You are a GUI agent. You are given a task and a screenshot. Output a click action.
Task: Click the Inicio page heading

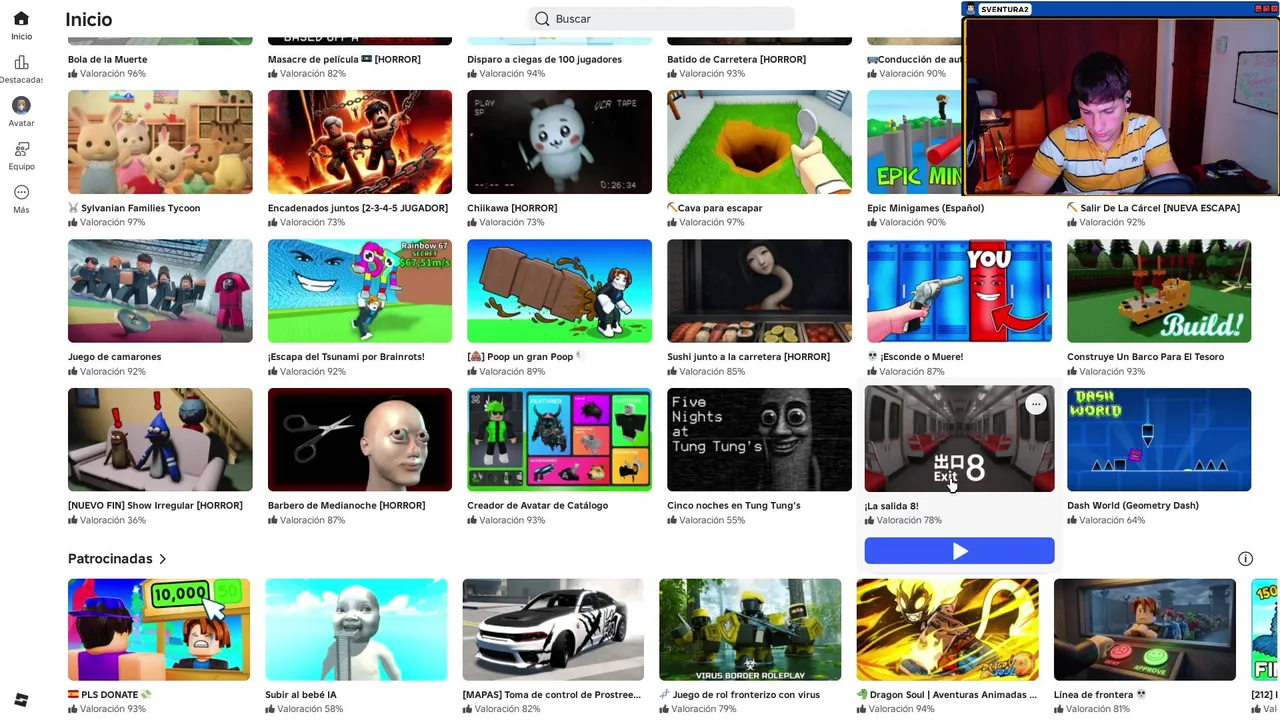point(88,19)
